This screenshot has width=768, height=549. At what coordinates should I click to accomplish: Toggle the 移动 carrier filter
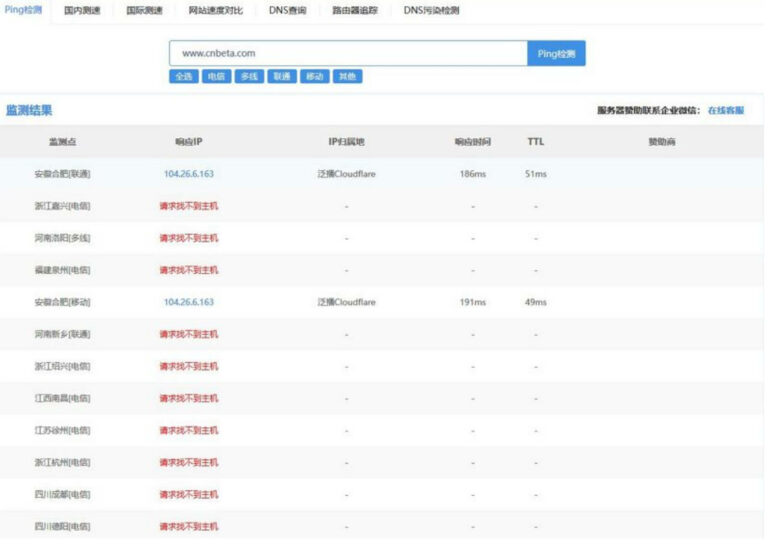315,76
